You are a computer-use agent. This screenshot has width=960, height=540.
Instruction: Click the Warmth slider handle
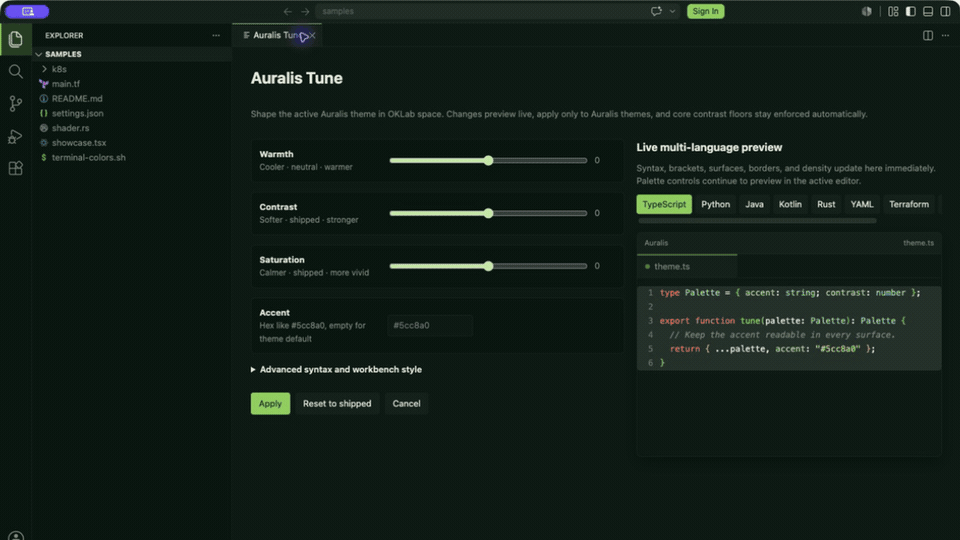coord(488,160)
